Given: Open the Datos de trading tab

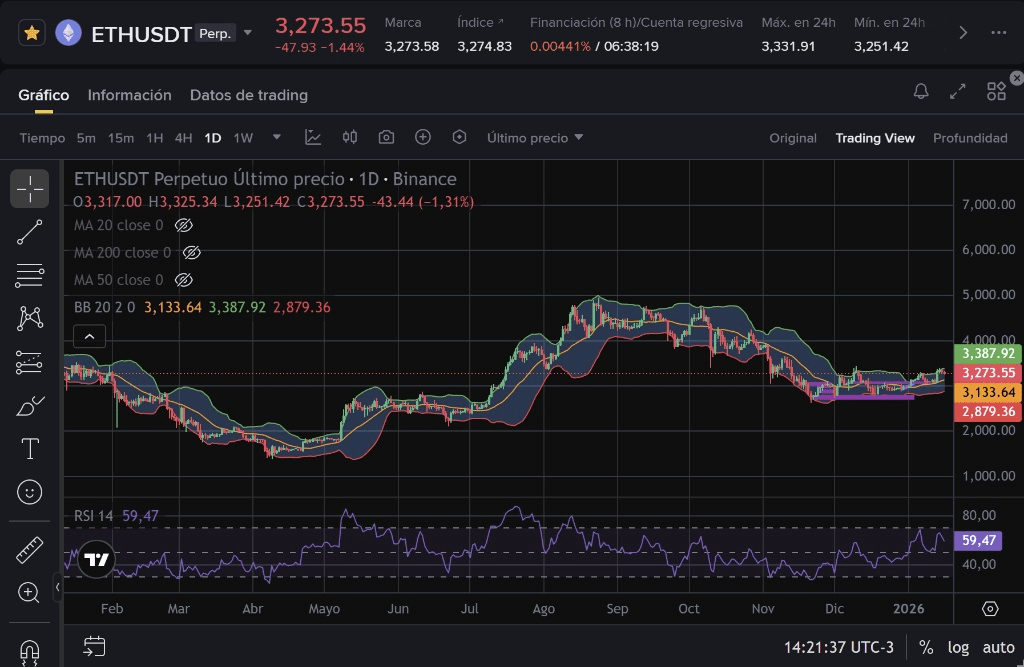Looking at the screenshot, I should (248, 95).
